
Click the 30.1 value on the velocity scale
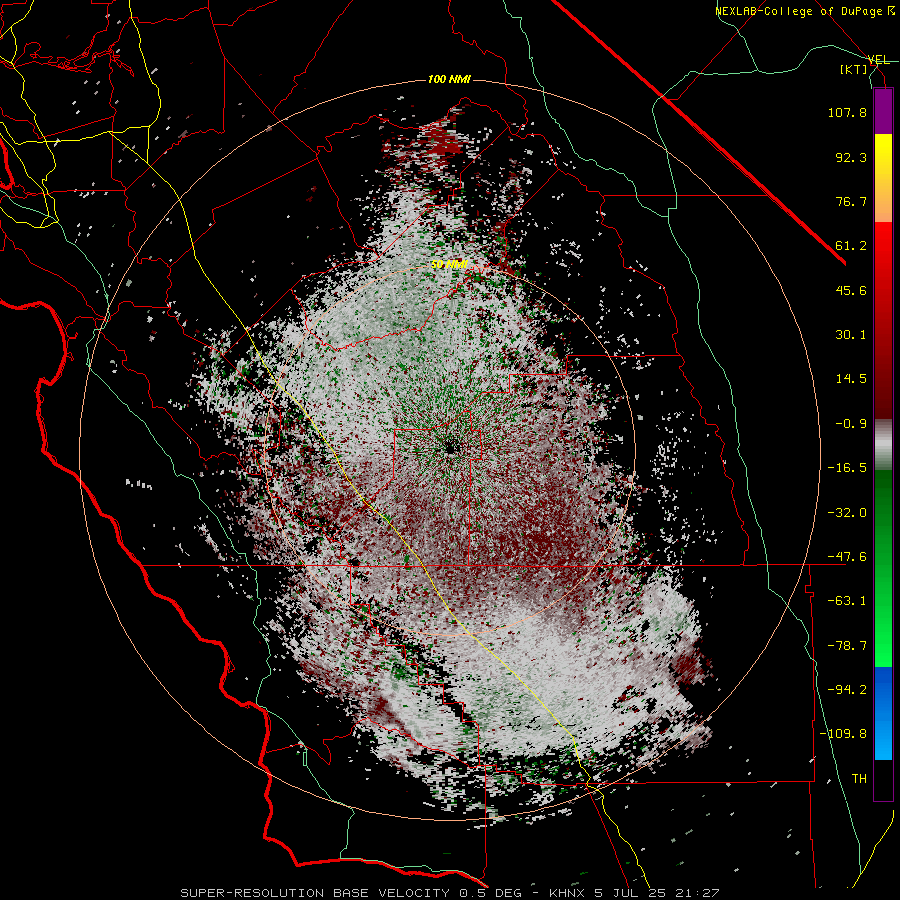coord(851,335)
